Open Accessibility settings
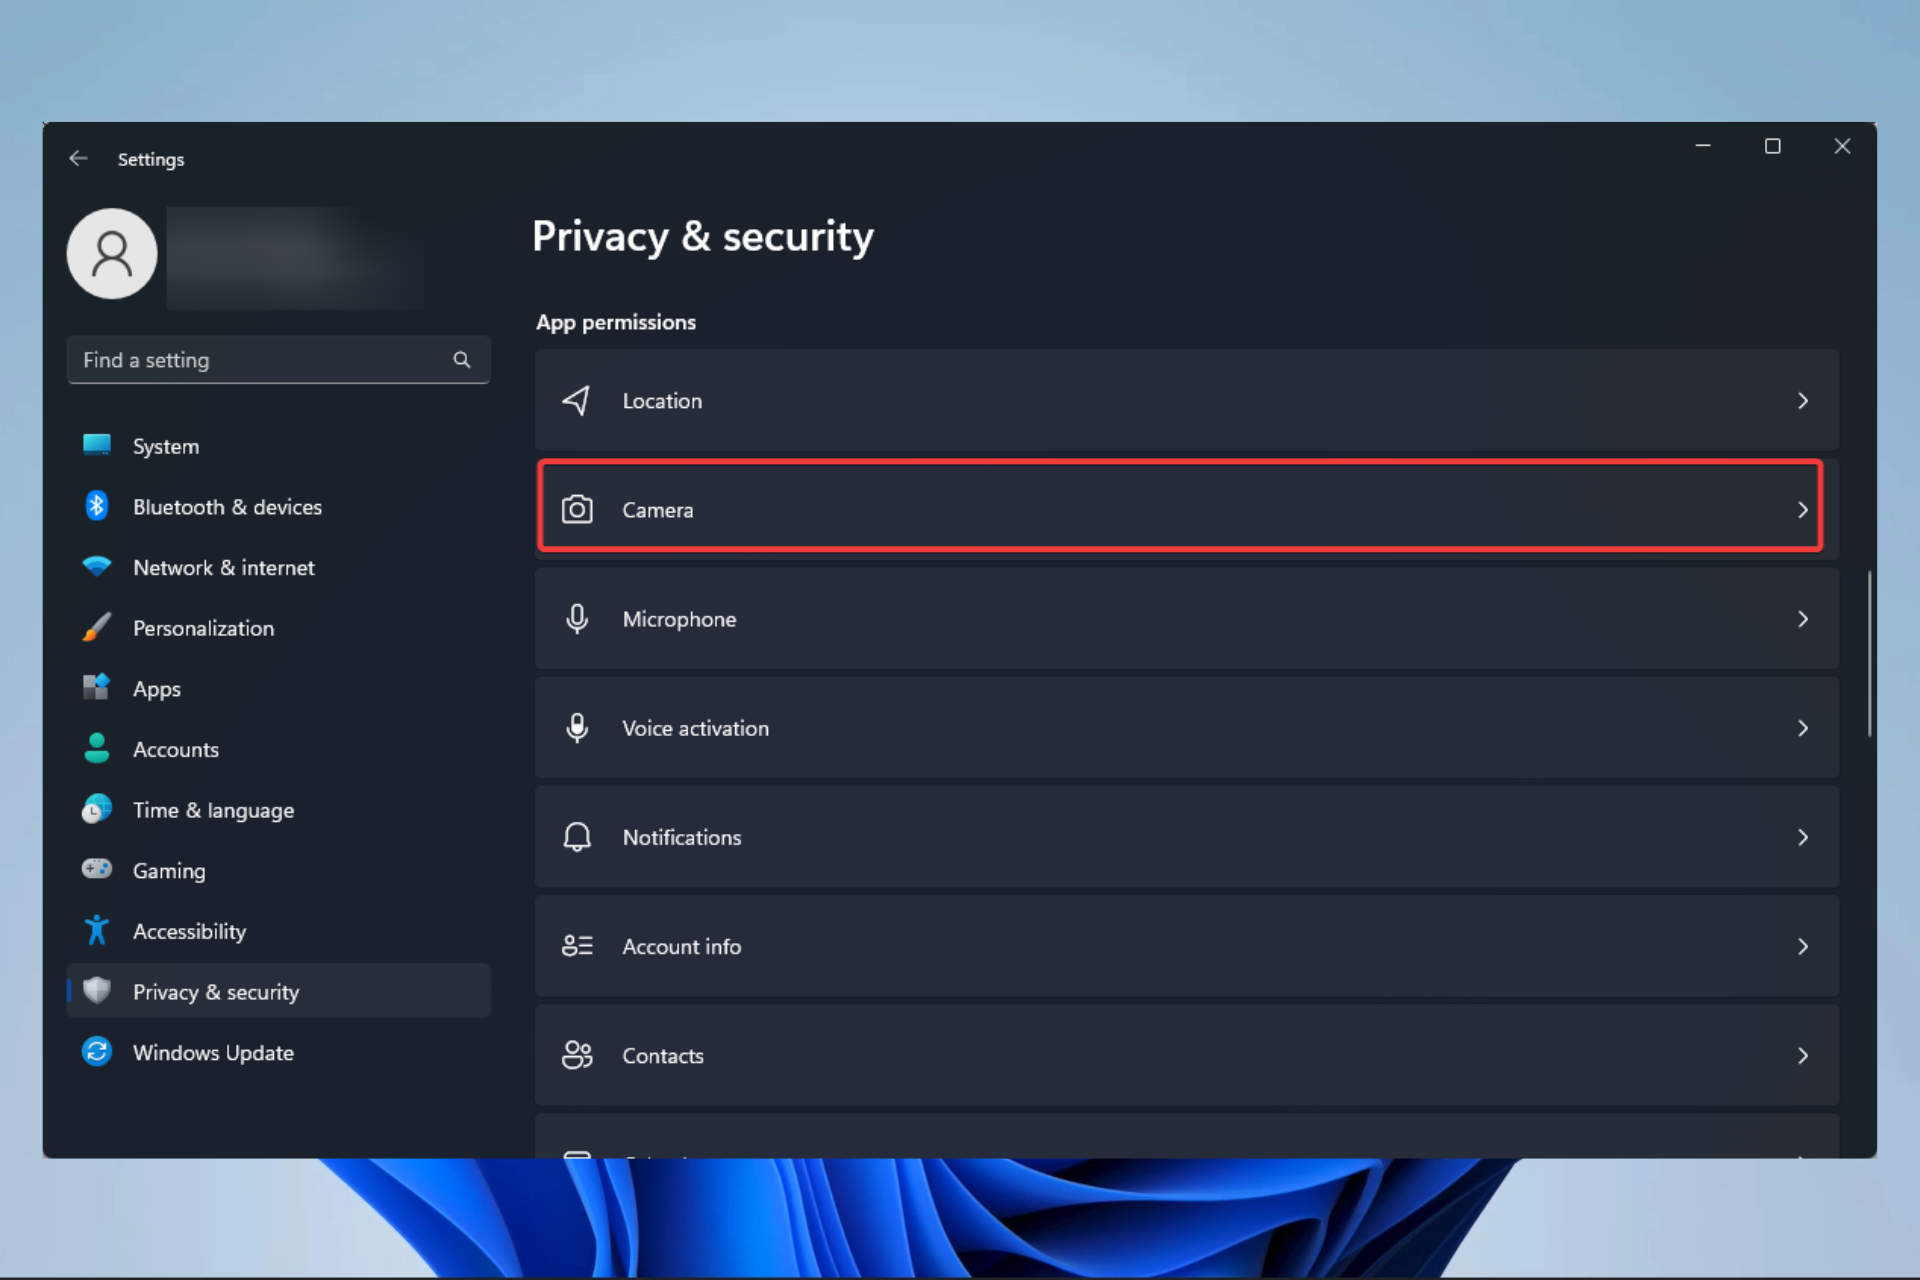 pos(278,931)
